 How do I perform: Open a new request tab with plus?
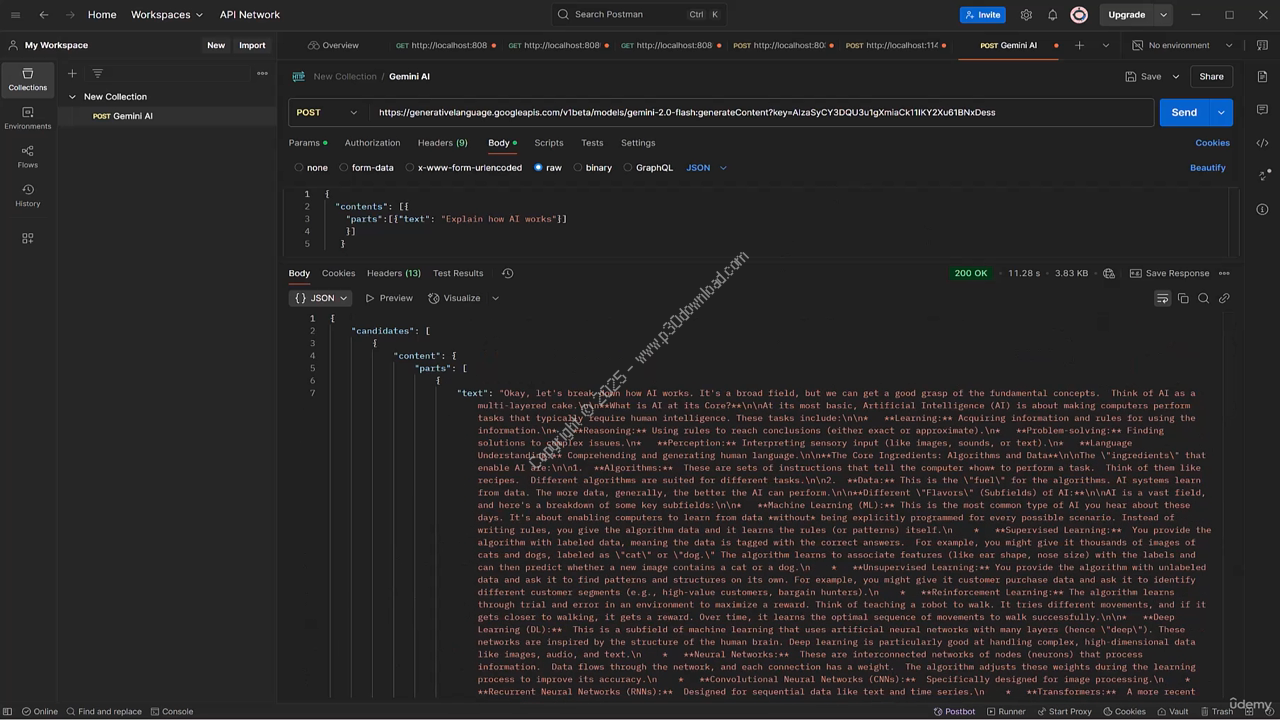pyautogui.click(x=1079, y=45)
